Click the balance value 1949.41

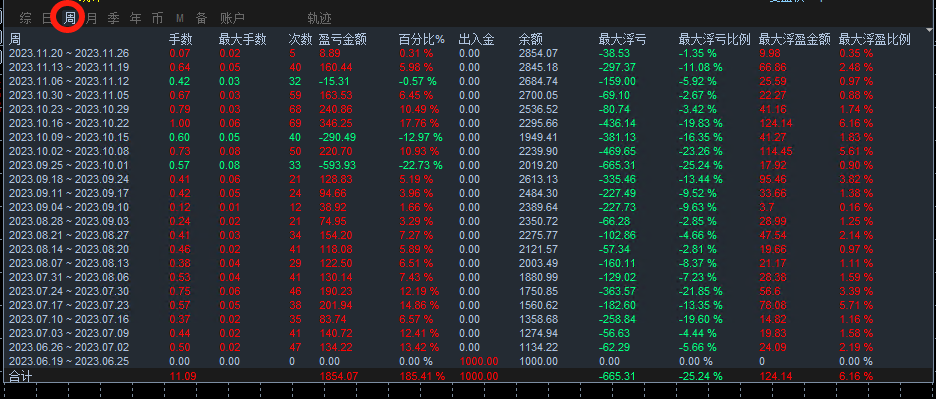pos(538,137)
